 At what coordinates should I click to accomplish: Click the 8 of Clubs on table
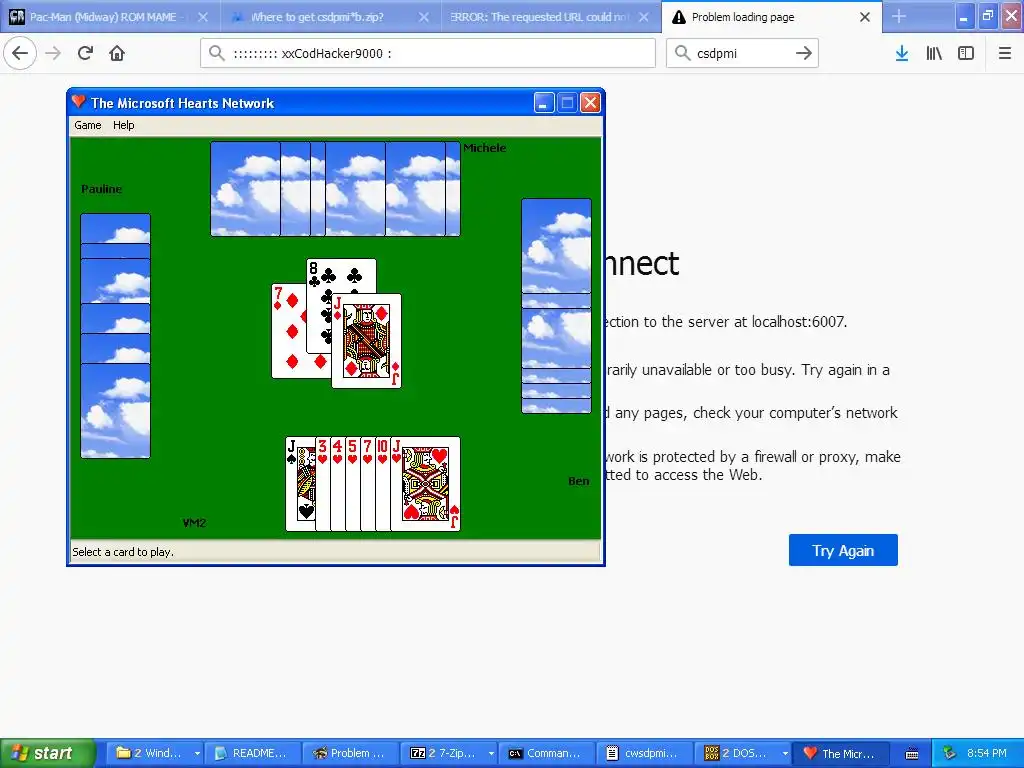(x=342, y=276)
